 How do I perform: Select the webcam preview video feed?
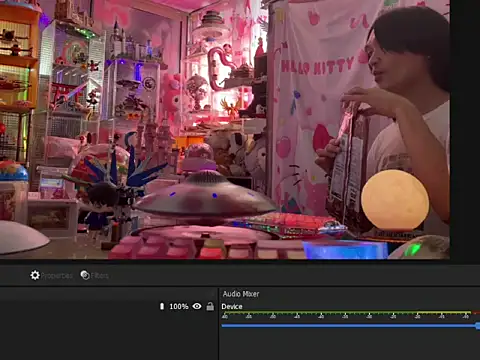(x=225, y=129)
